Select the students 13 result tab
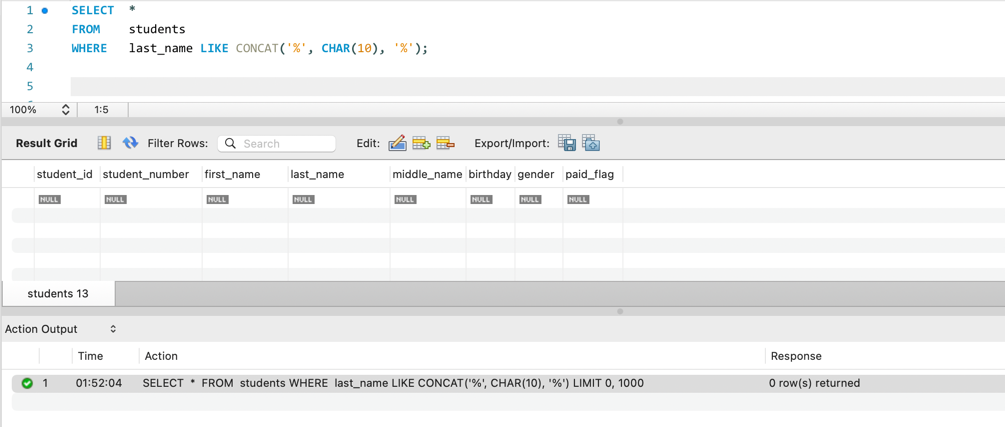 [x=58, y=294]
